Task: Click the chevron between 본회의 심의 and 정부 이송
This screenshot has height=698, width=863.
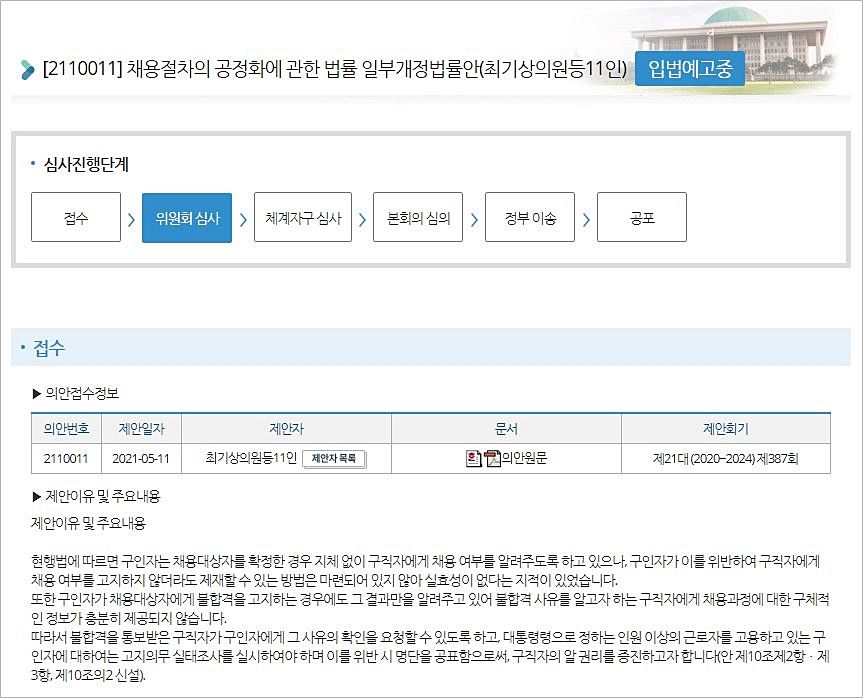Action: tap(474, 220)
